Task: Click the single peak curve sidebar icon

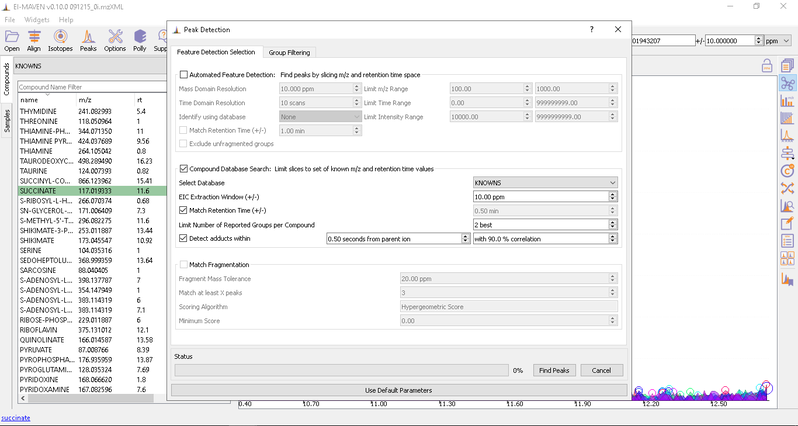Action: (x=787, y=135)
